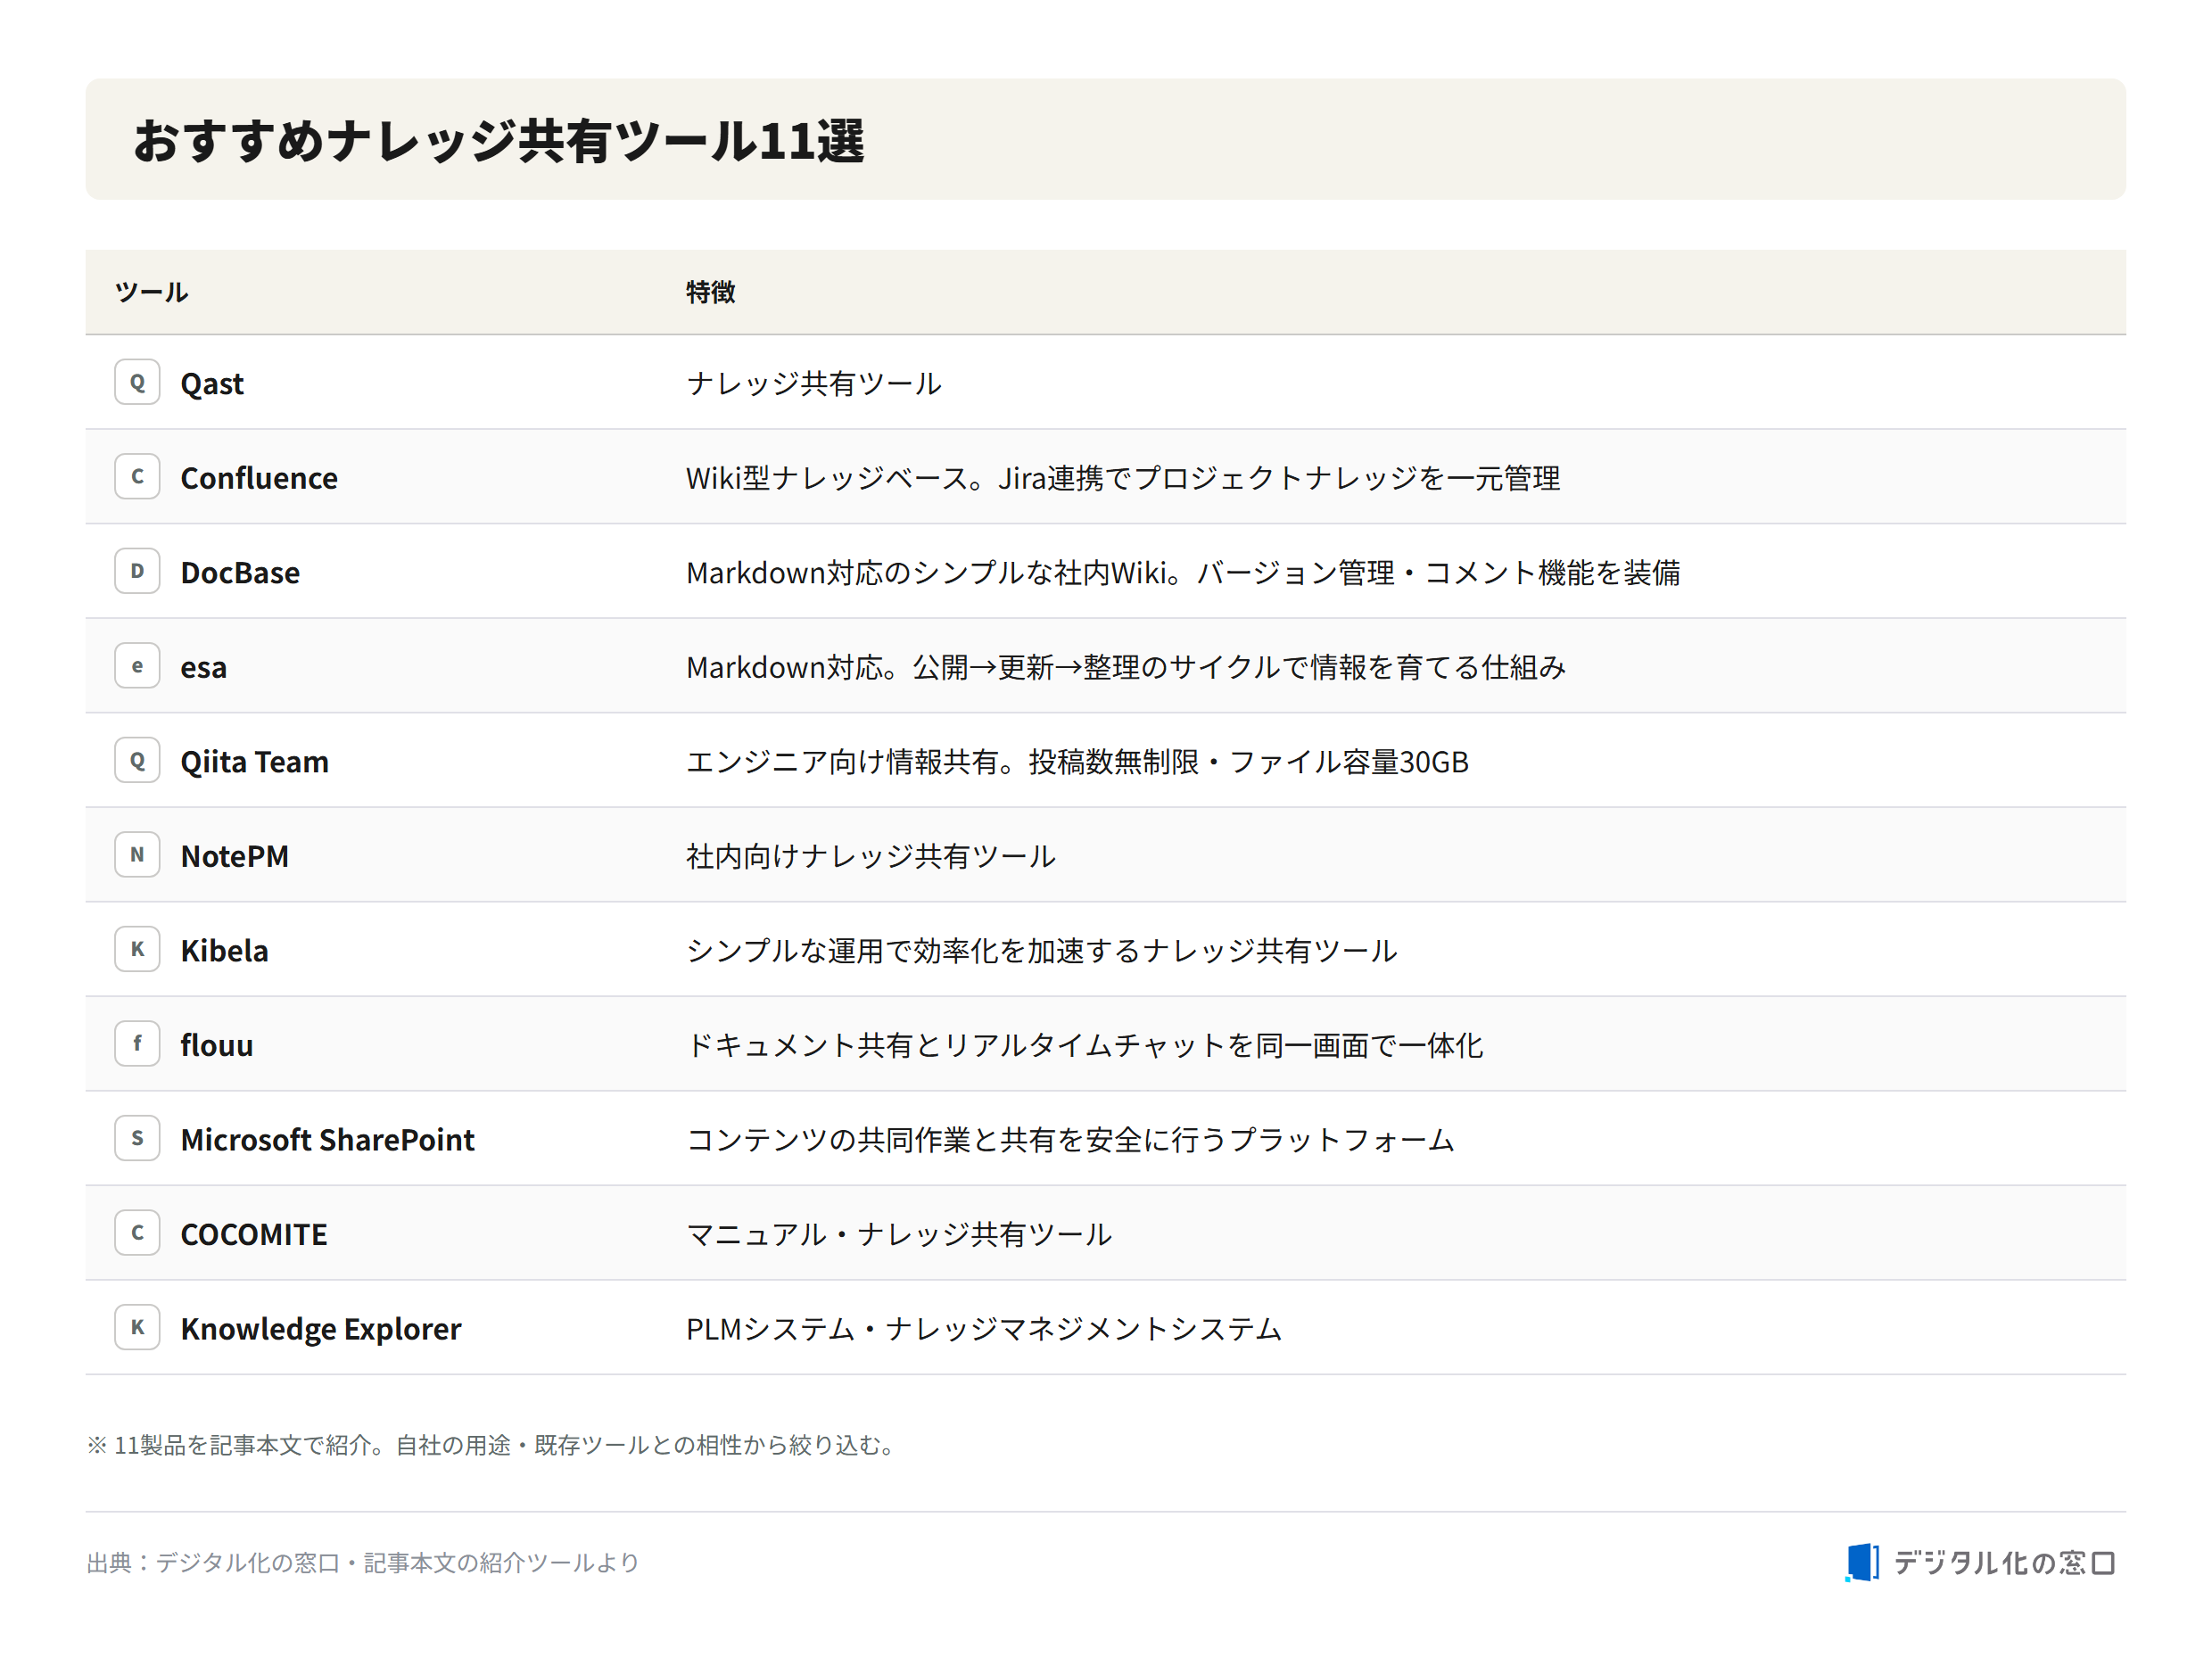Click the Q badge icon beside Qast

coord(137,382)
